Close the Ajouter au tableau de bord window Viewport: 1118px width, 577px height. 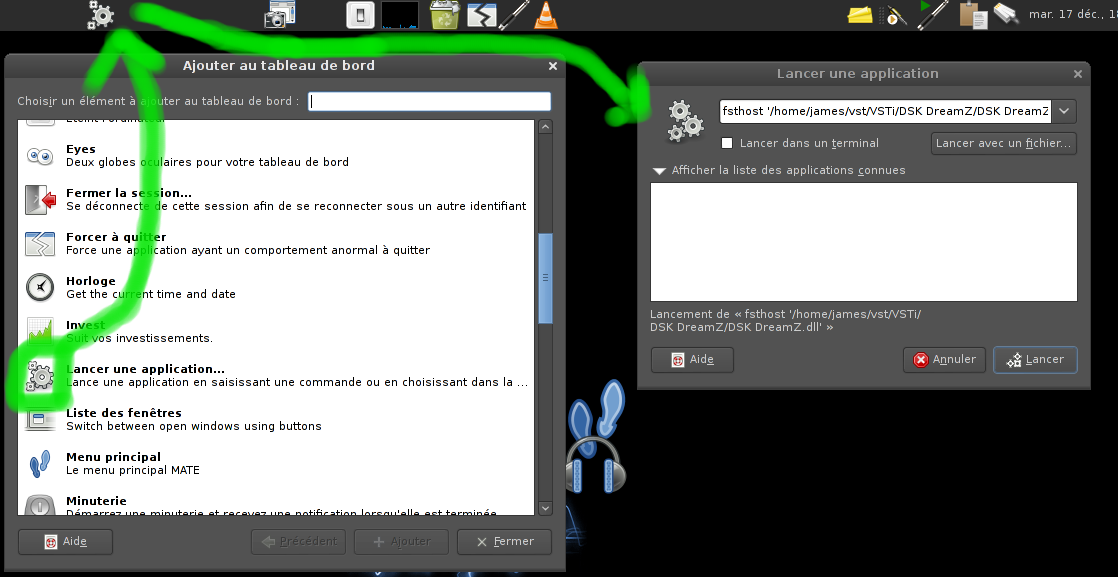pyautogui.click(x=553, y=66)
